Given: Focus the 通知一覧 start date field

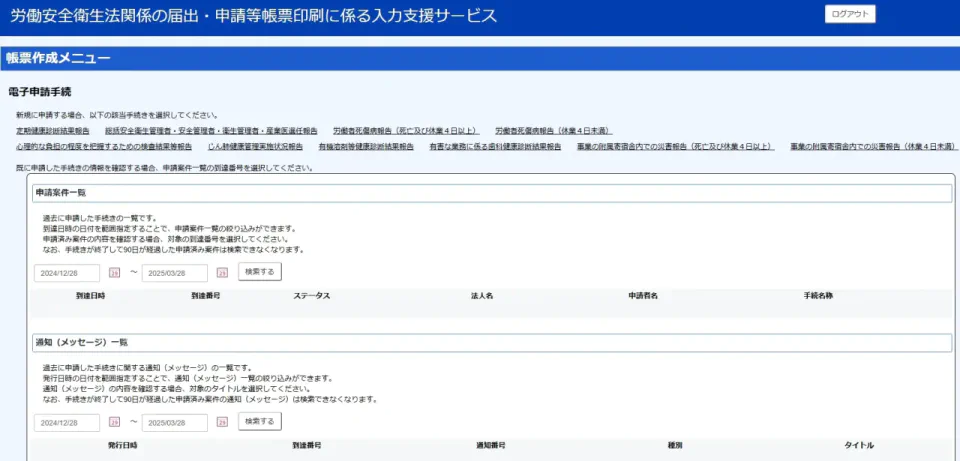Looking at the screenshot, I should click(67, 422).
